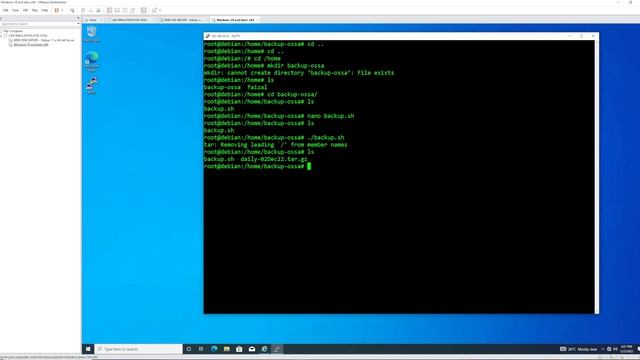Click the PuTTY desktop shortcut icon
The image size is (640, 360).
(x=91, y=86)
